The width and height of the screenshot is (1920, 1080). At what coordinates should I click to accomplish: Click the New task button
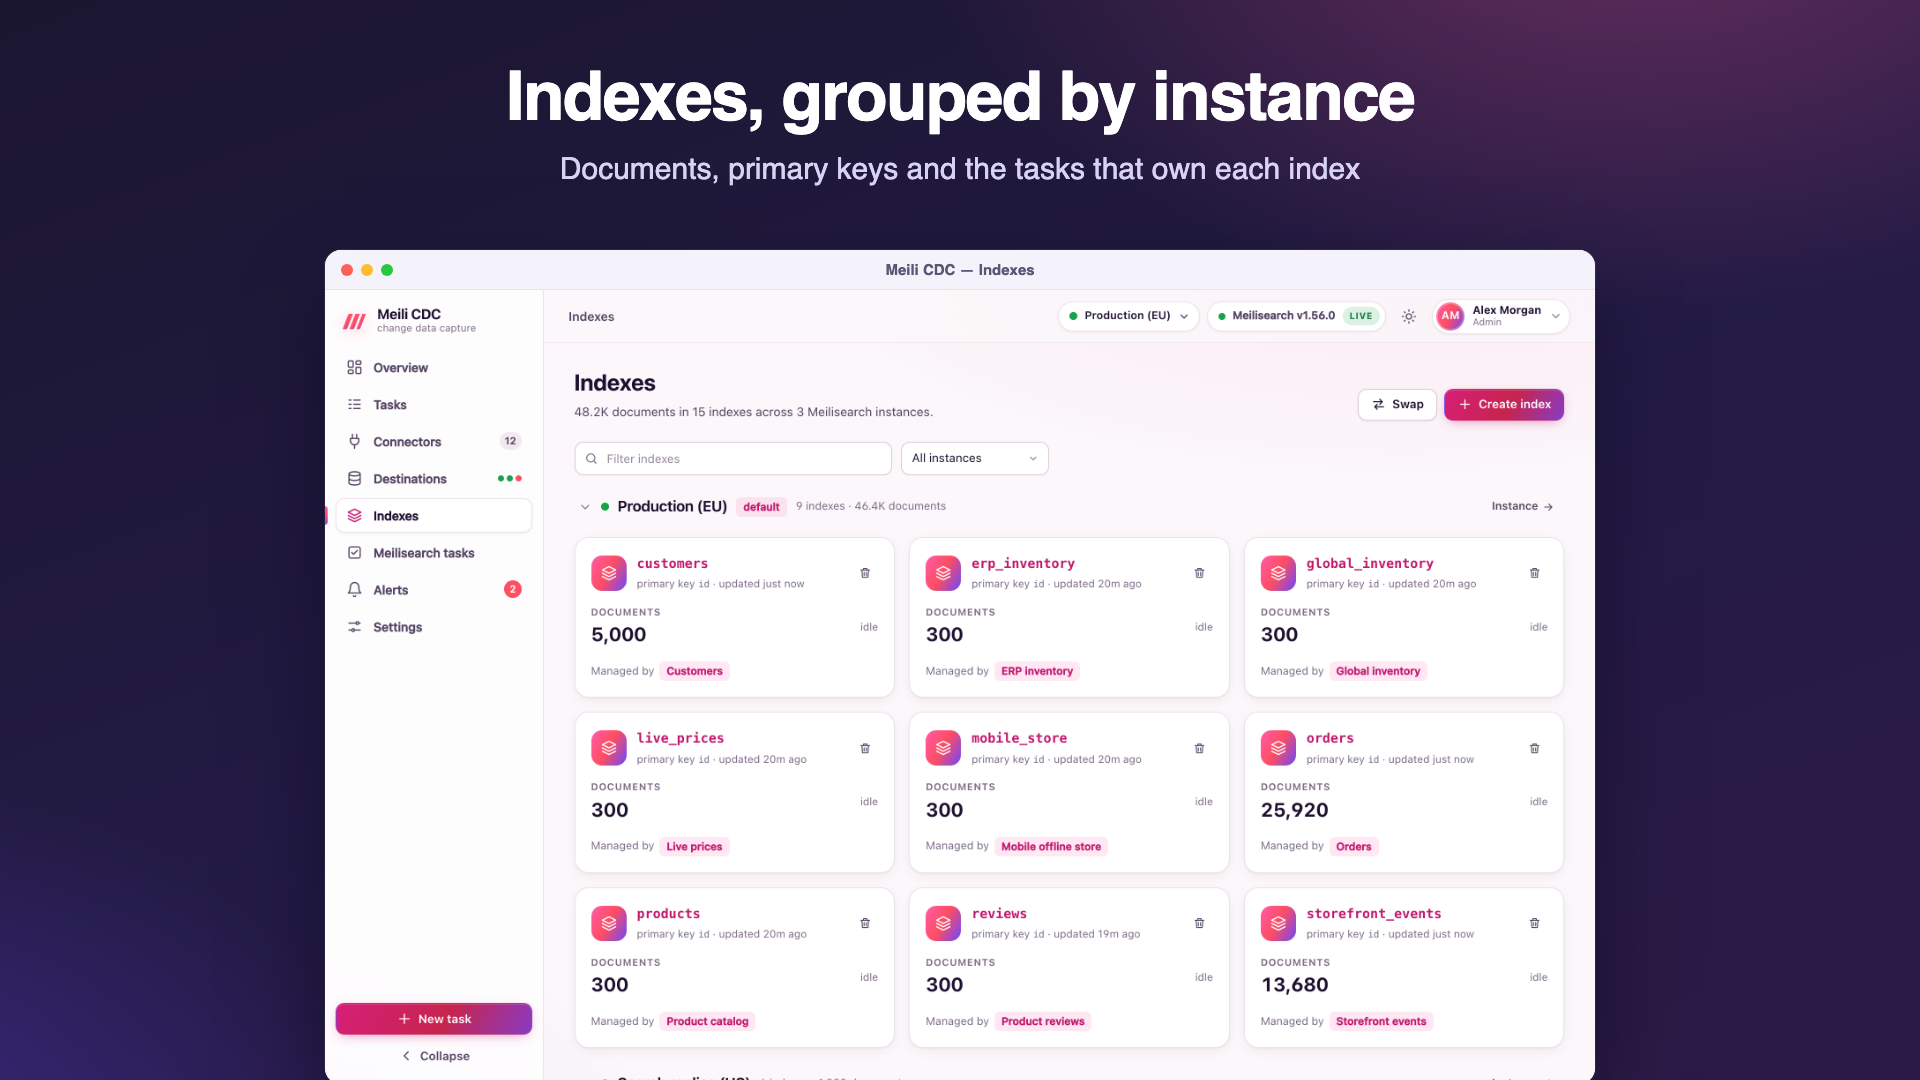tap(434, 1019)
